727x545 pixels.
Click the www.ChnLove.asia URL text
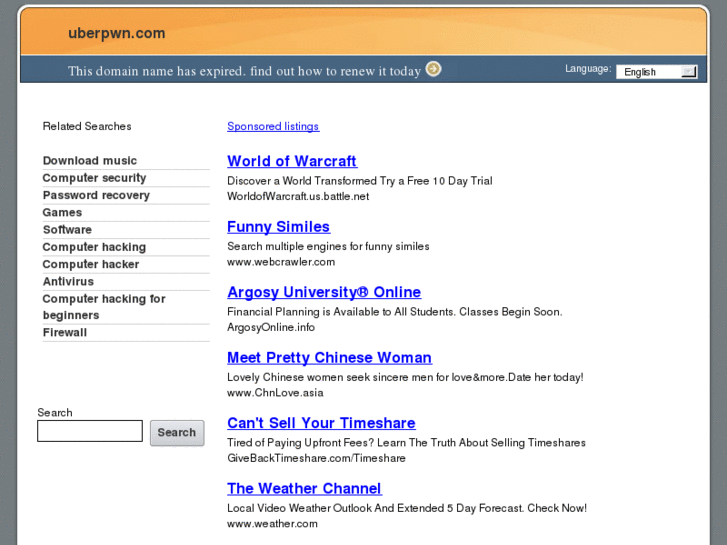[275, 392]
